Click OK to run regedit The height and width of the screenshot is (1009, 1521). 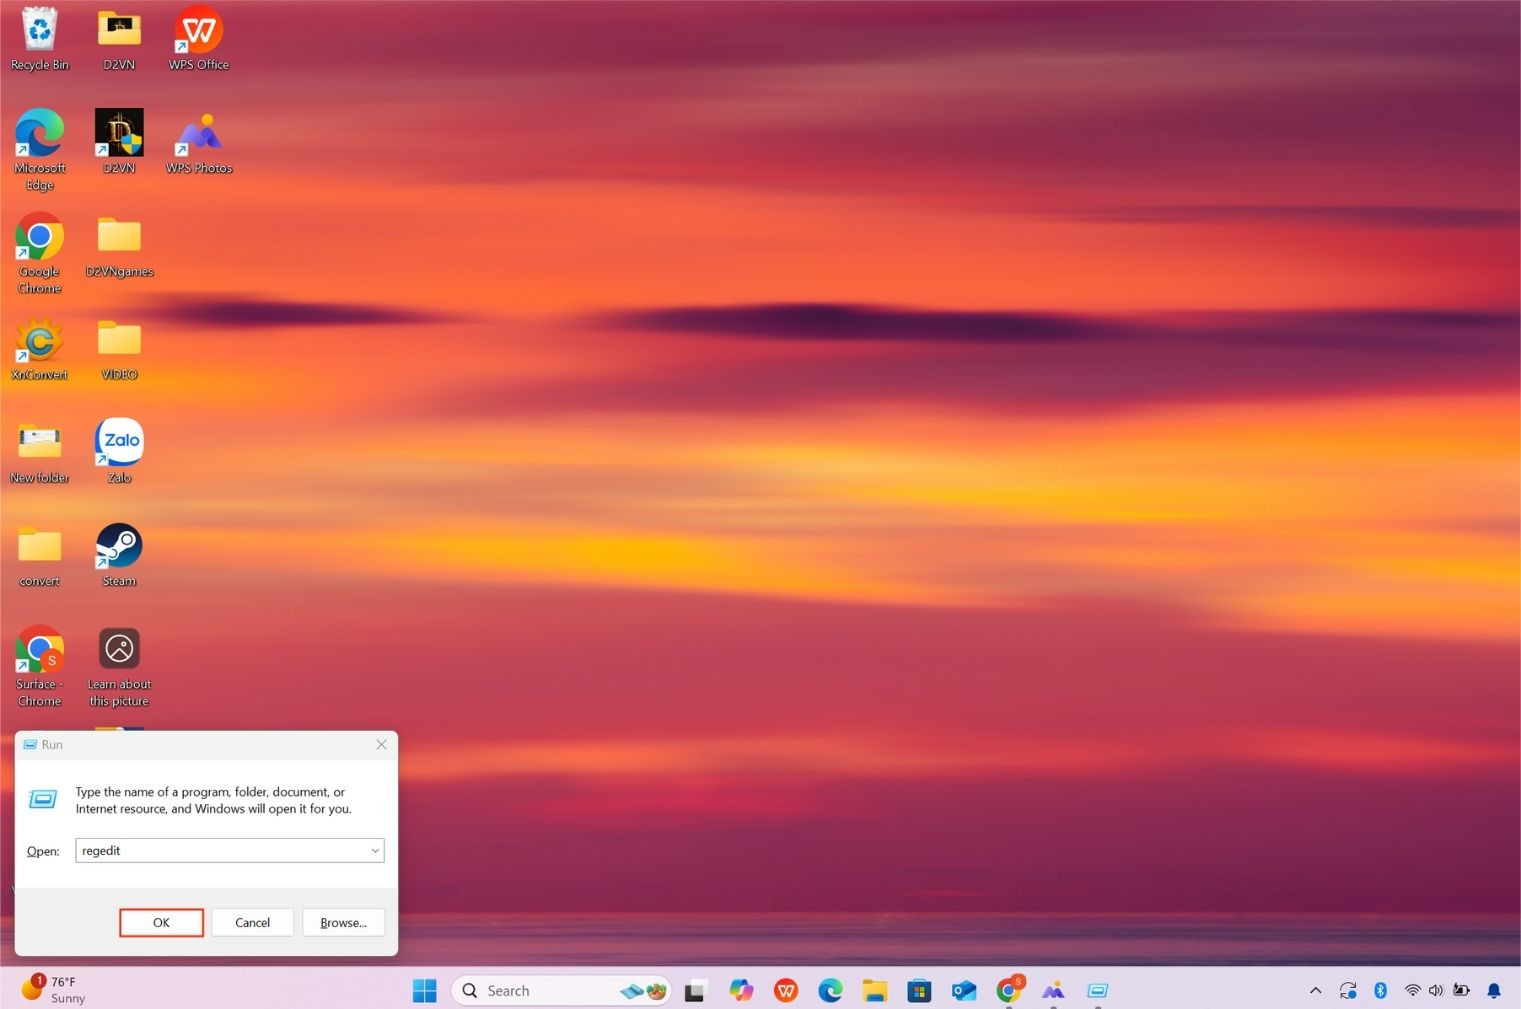tap(161, 922)
